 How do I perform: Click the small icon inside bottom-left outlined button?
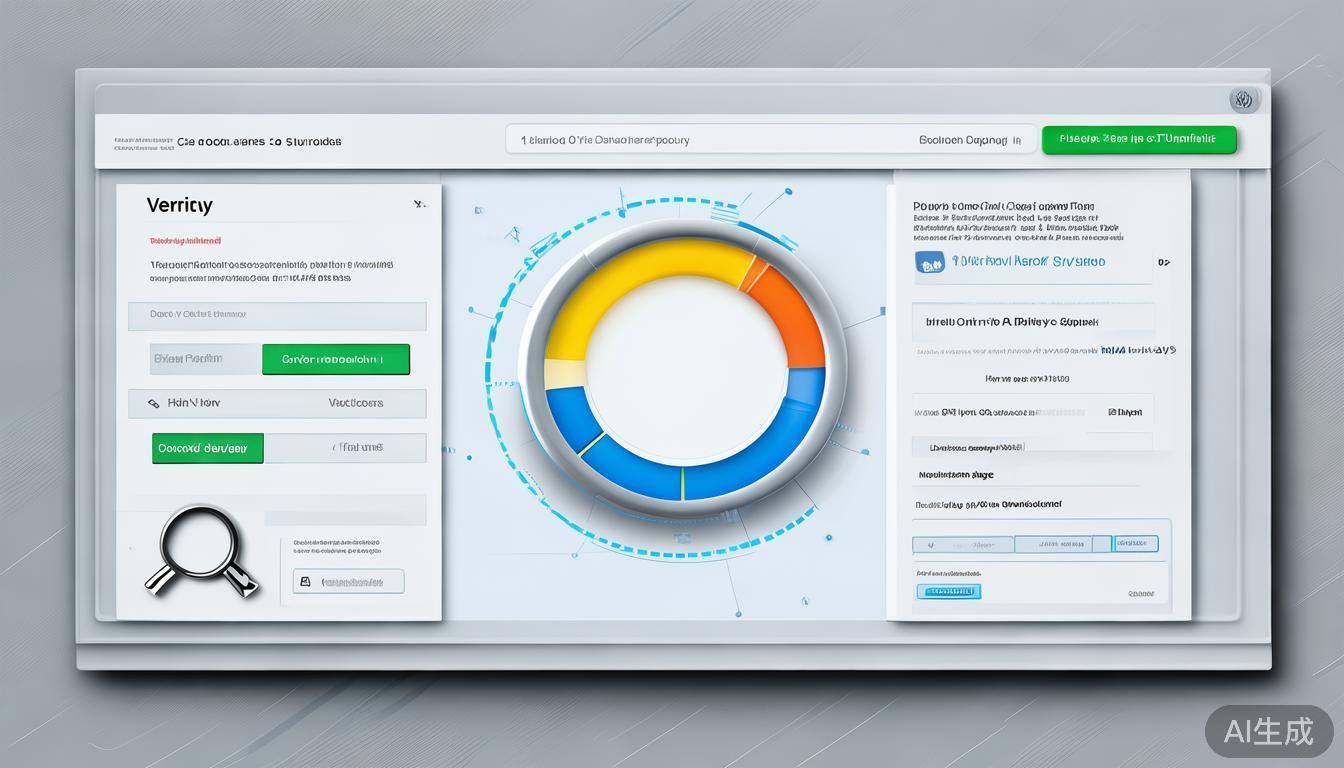(305, 581)
